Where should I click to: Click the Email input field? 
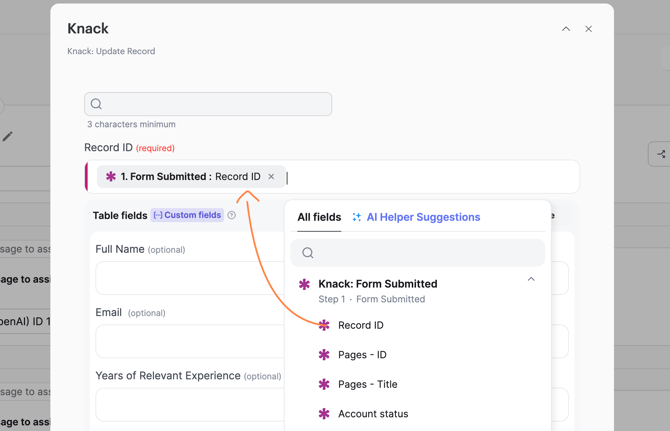188,341
